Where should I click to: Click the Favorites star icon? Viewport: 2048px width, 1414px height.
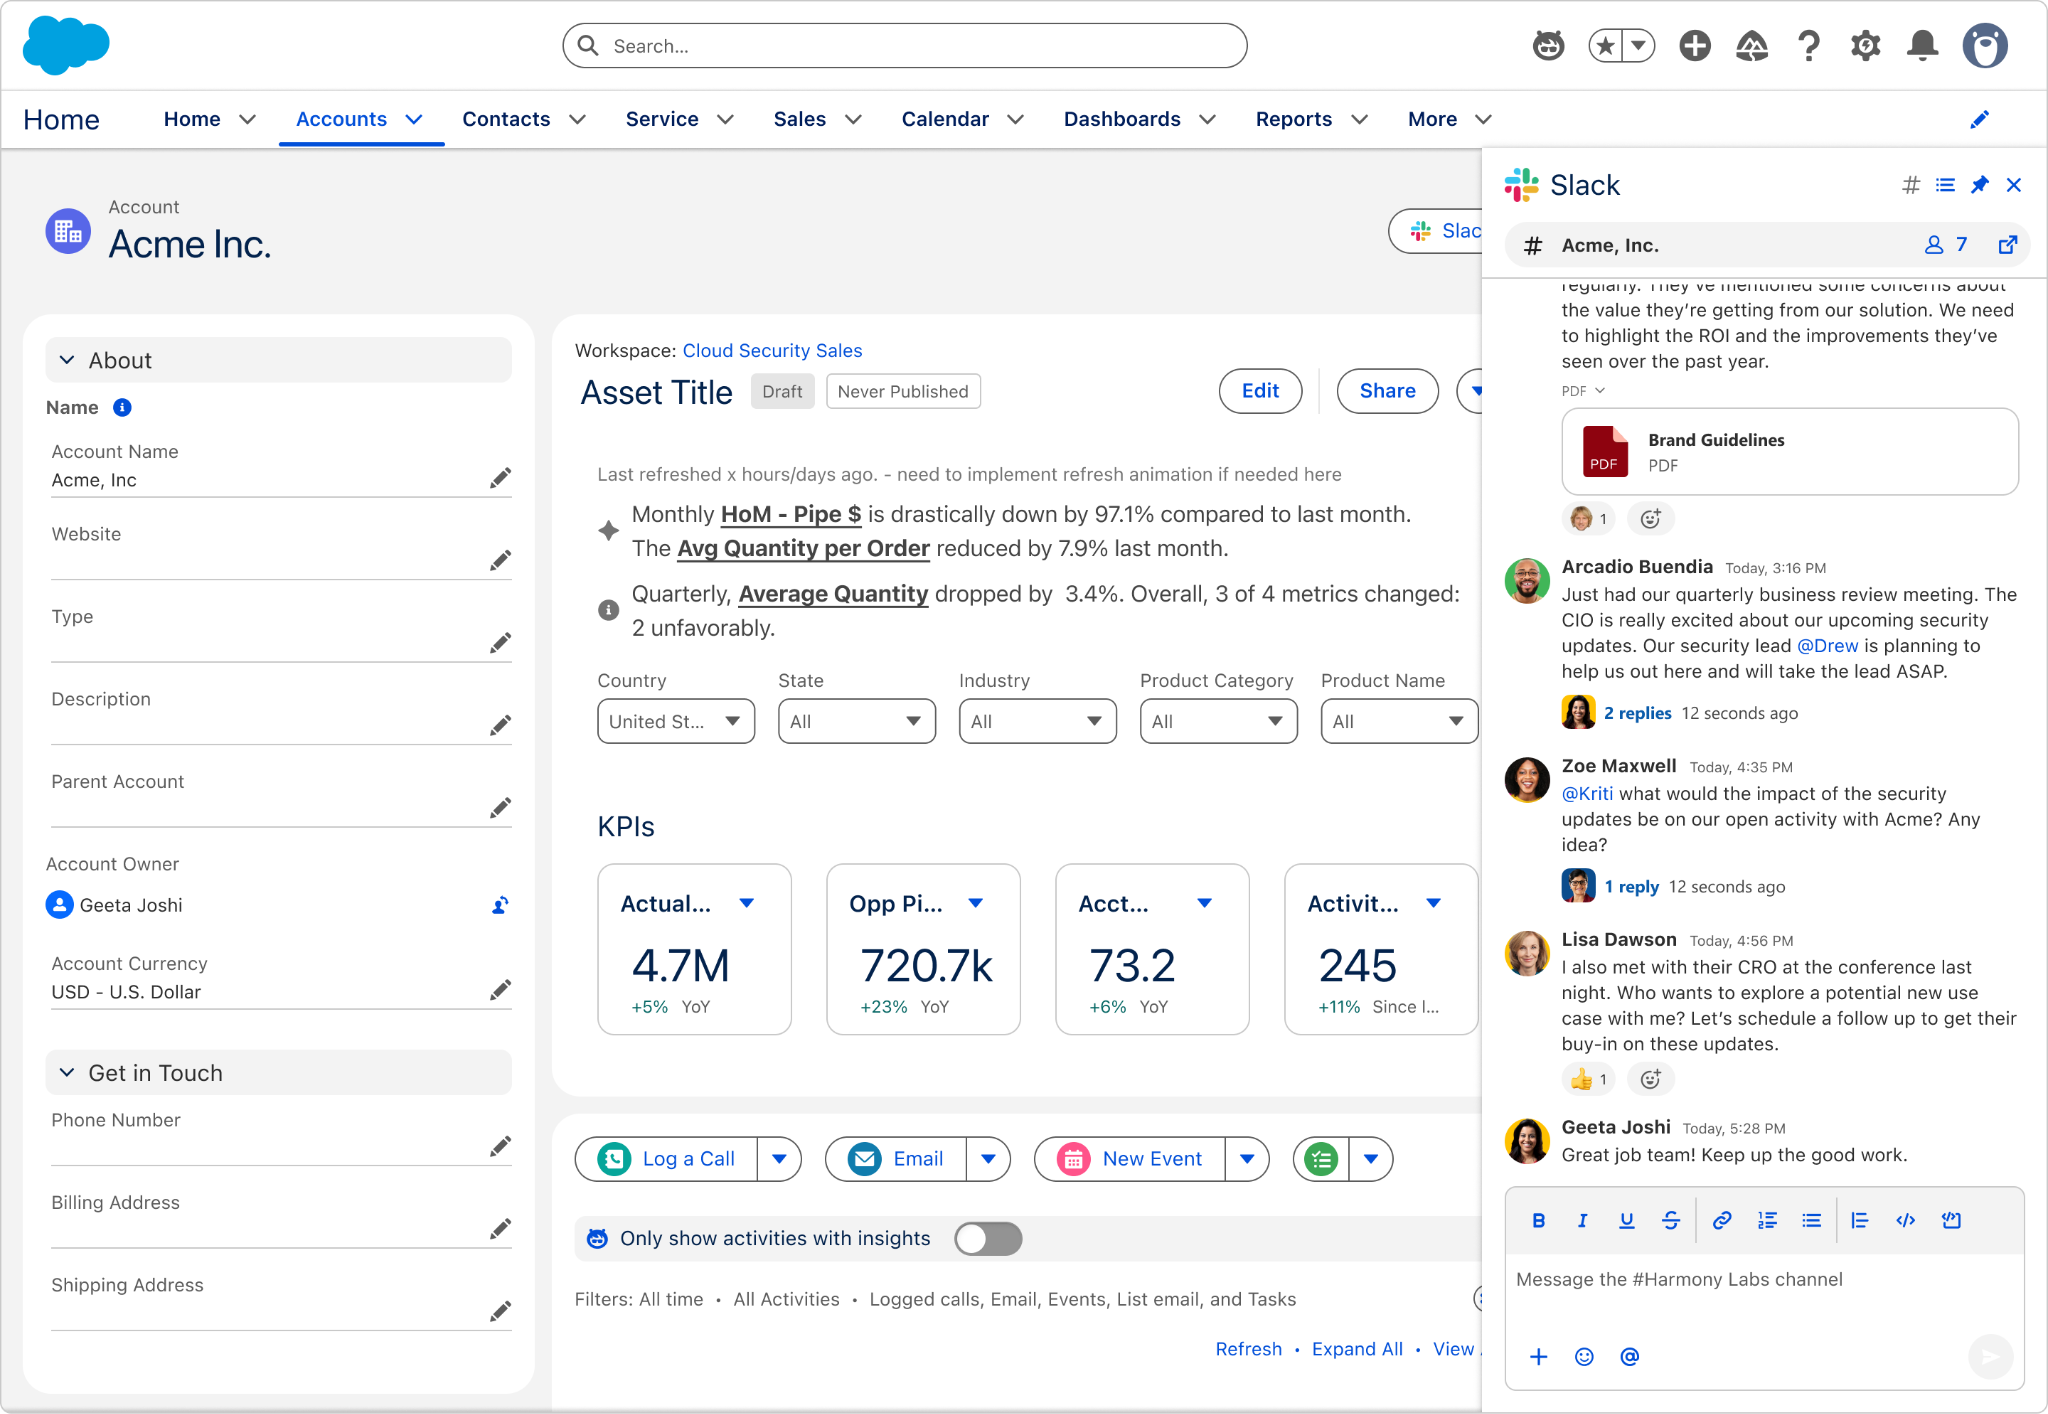tap(1605, 46)
